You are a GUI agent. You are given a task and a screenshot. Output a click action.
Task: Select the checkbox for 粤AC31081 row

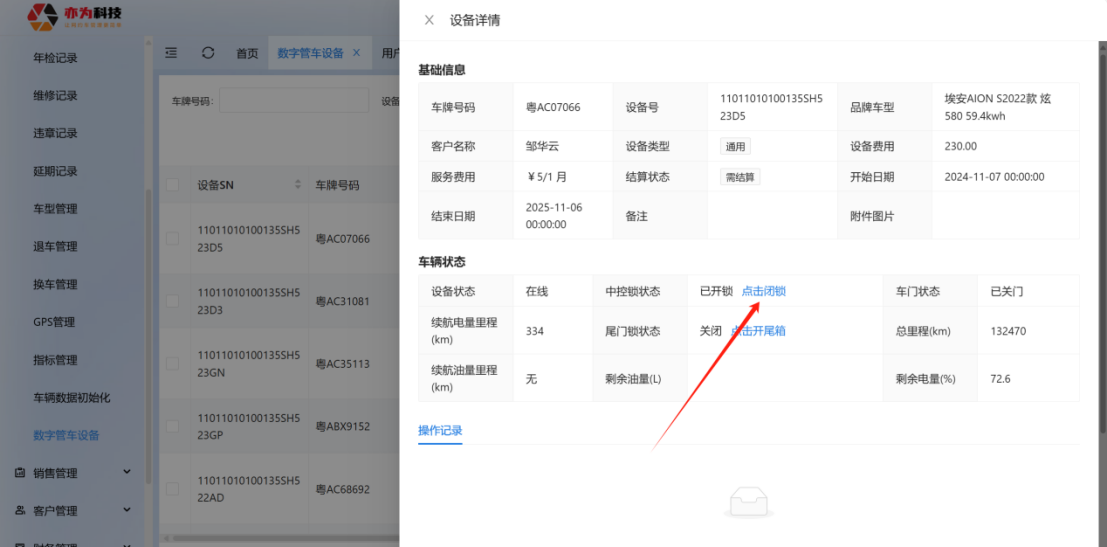click(x=173, y=301)
